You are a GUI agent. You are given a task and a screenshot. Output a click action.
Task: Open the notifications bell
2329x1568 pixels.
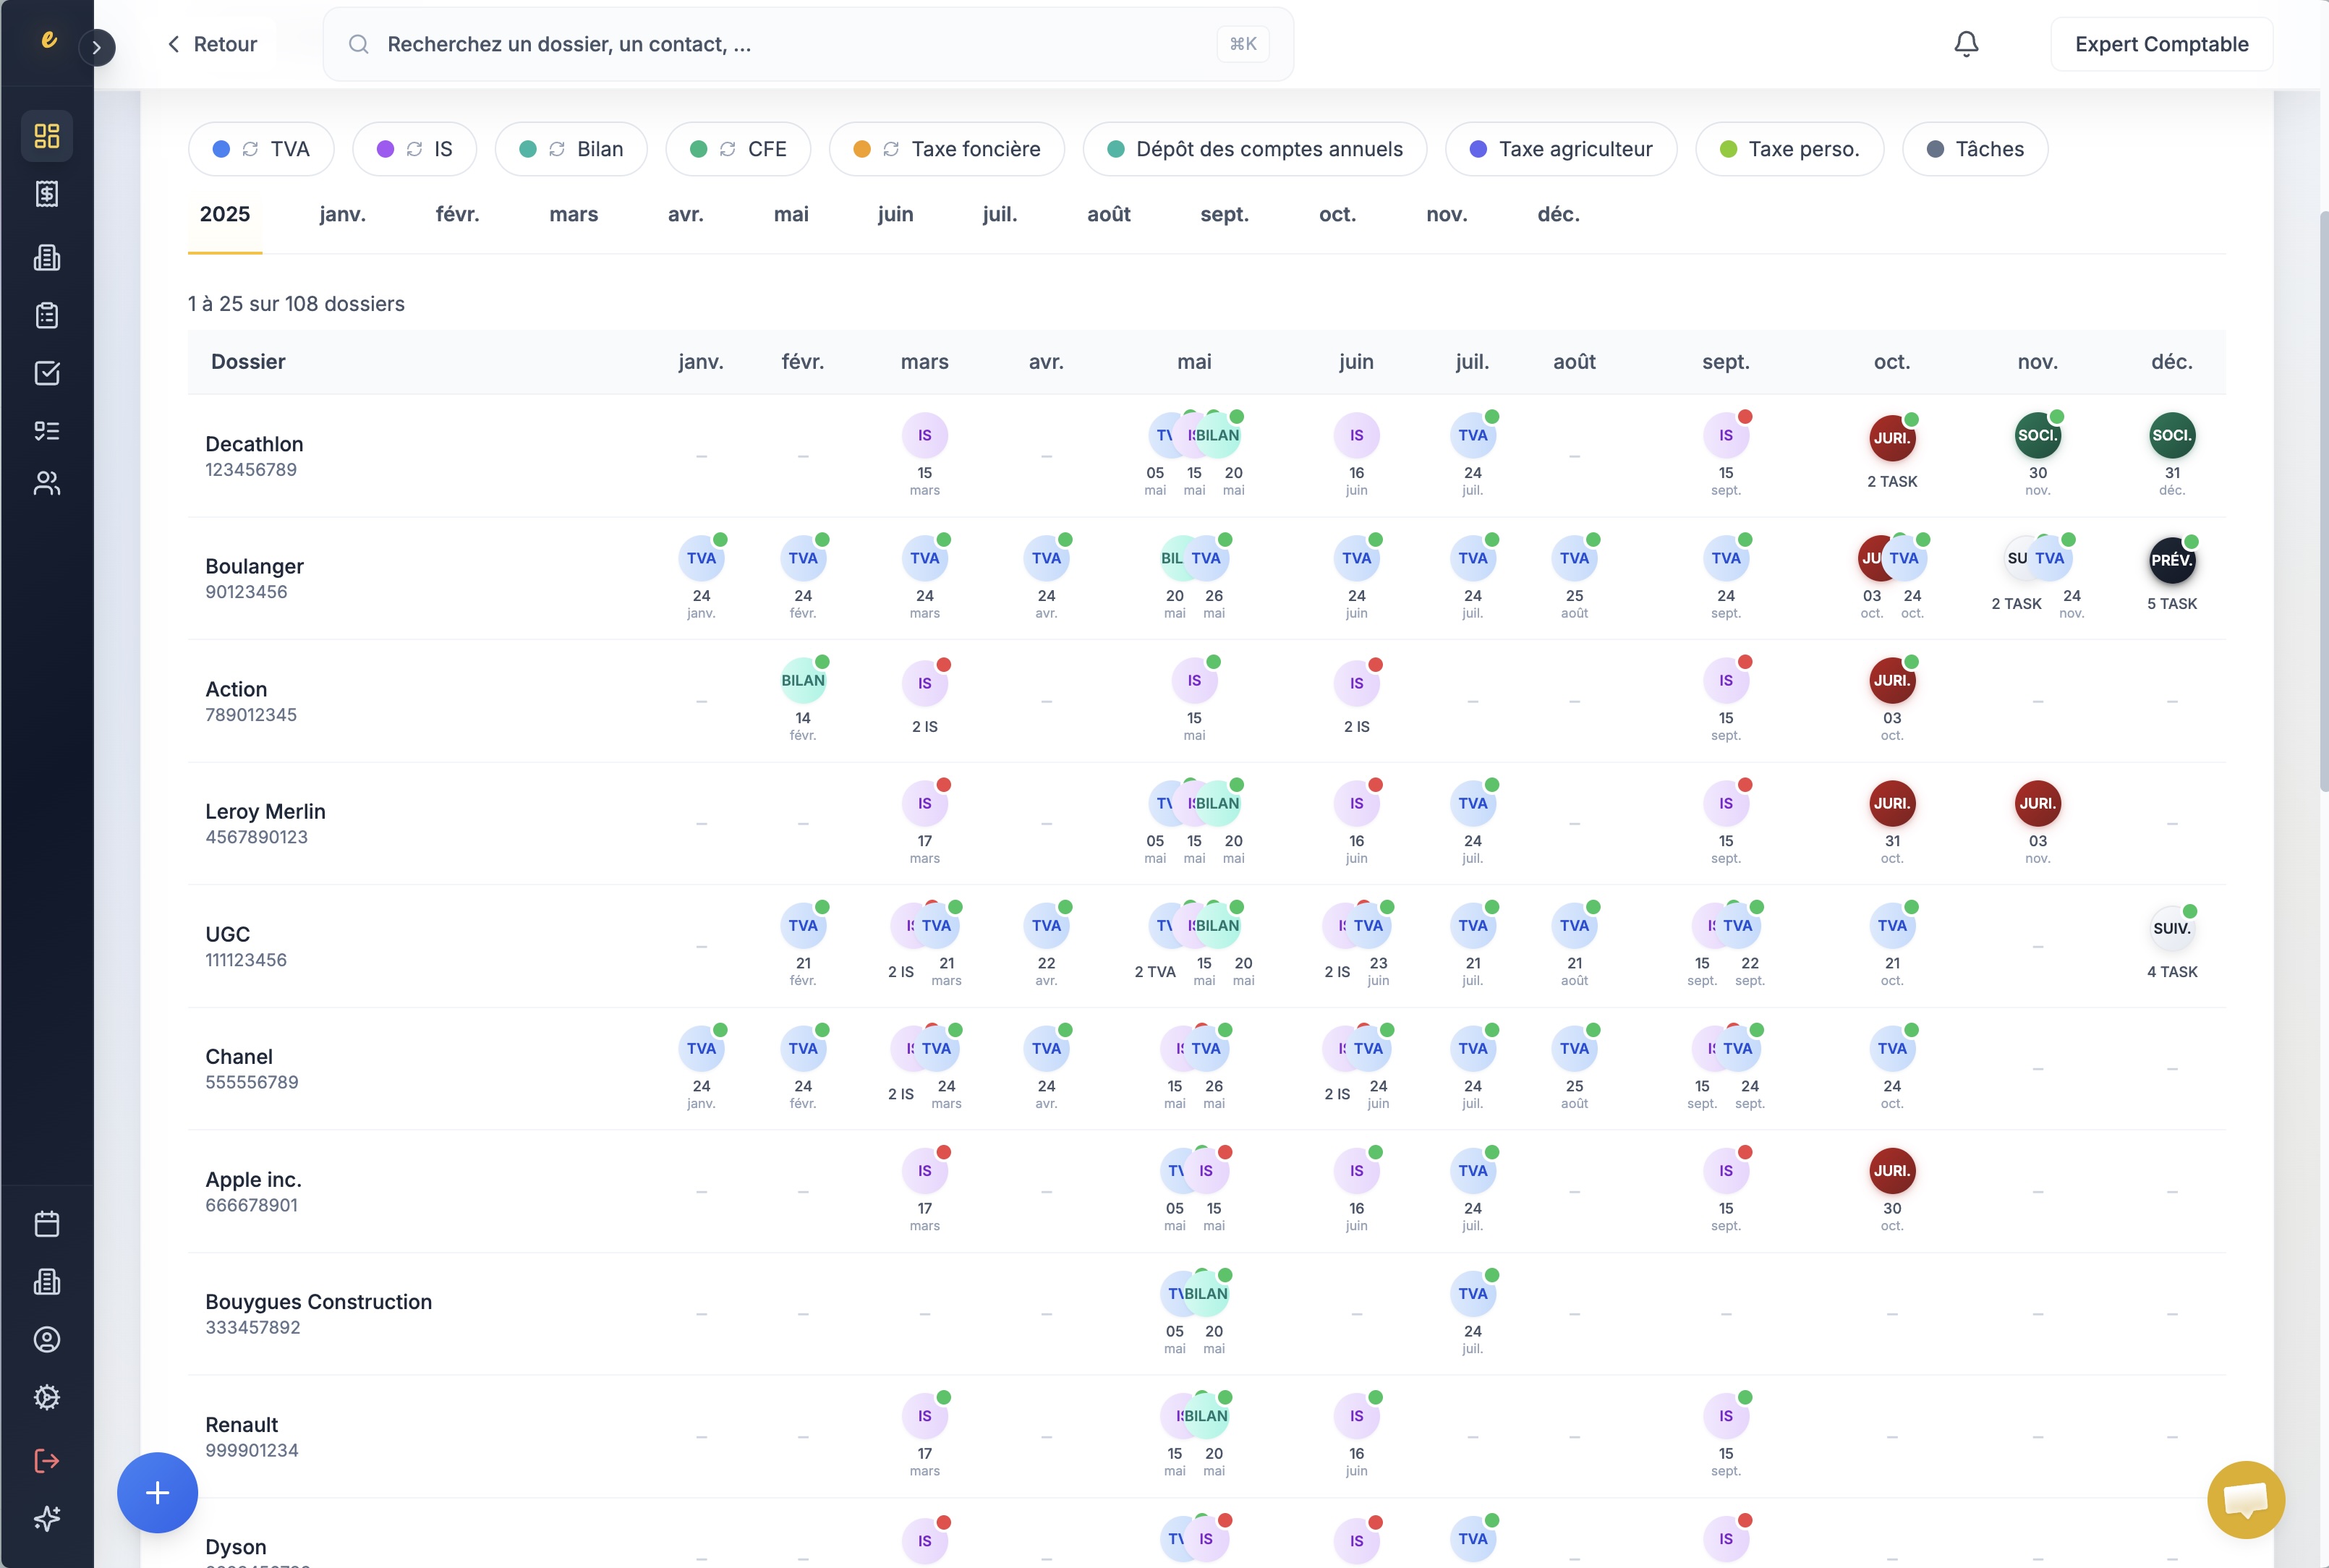point(1964,43)
